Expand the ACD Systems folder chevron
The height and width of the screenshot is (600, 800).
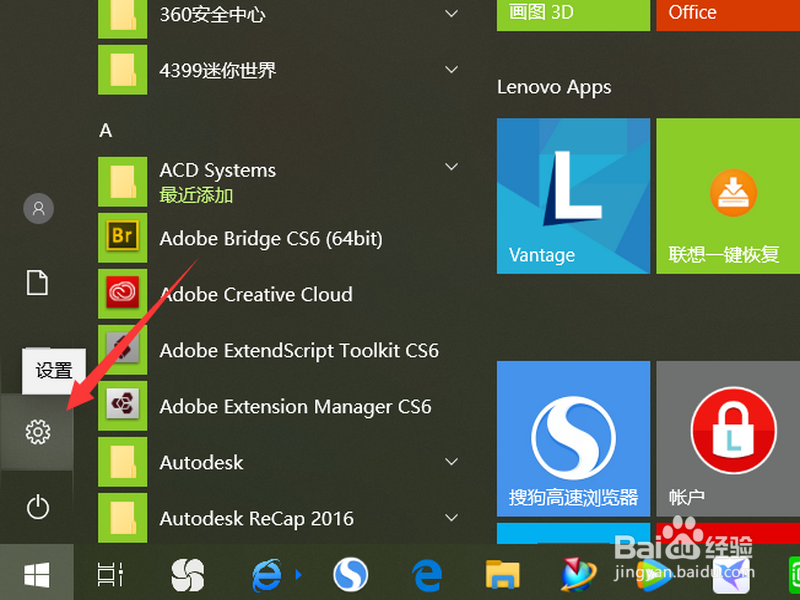[451, 166]
